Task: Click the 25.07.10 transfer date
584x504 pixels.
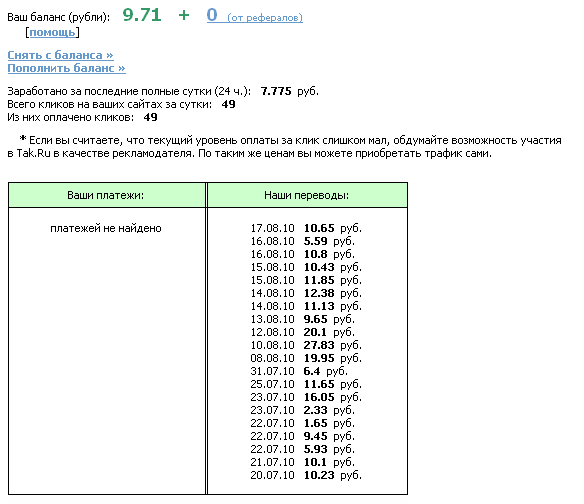Action: [x=272, y=384]
